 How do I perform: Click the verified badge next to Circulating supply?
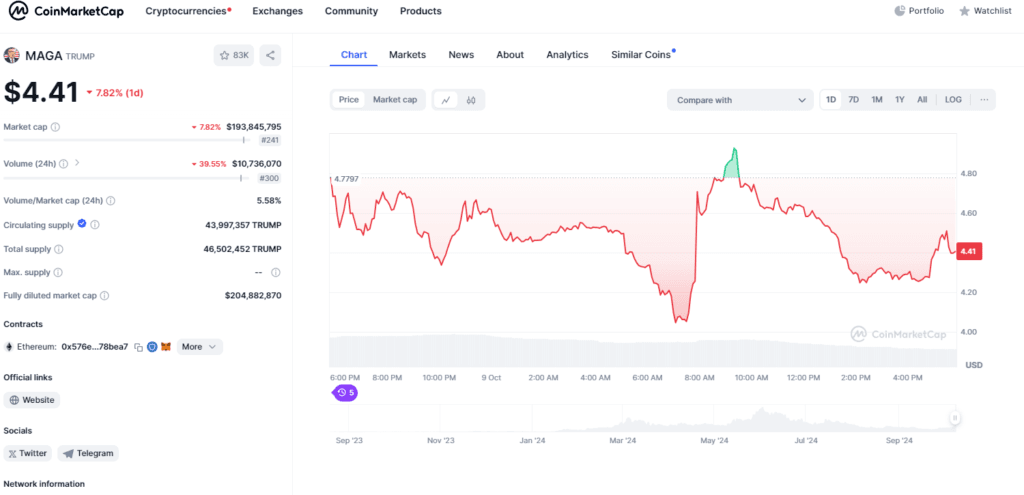tap(82, 224)
